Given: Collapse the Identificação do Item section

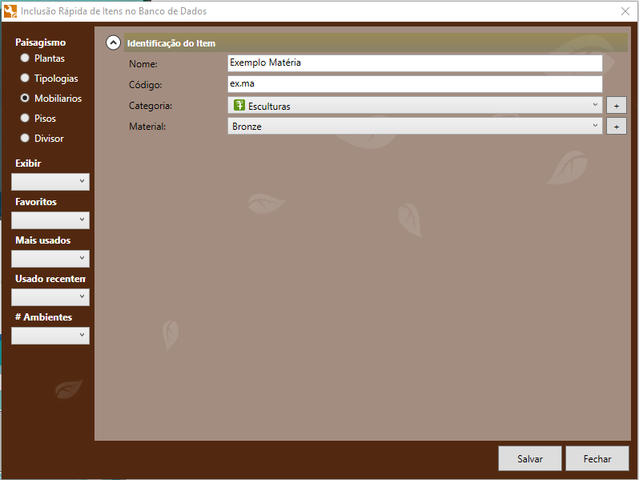Looking at the screenshot, I should pyautogui.click(x=113, y=43).
